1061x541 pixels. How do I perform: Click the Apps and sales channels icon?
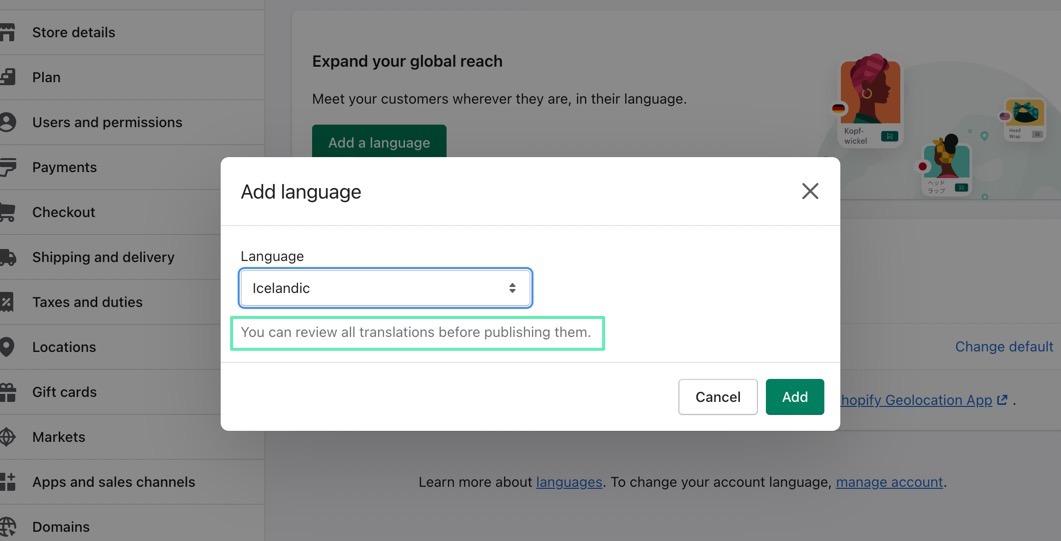coord(7,482)
